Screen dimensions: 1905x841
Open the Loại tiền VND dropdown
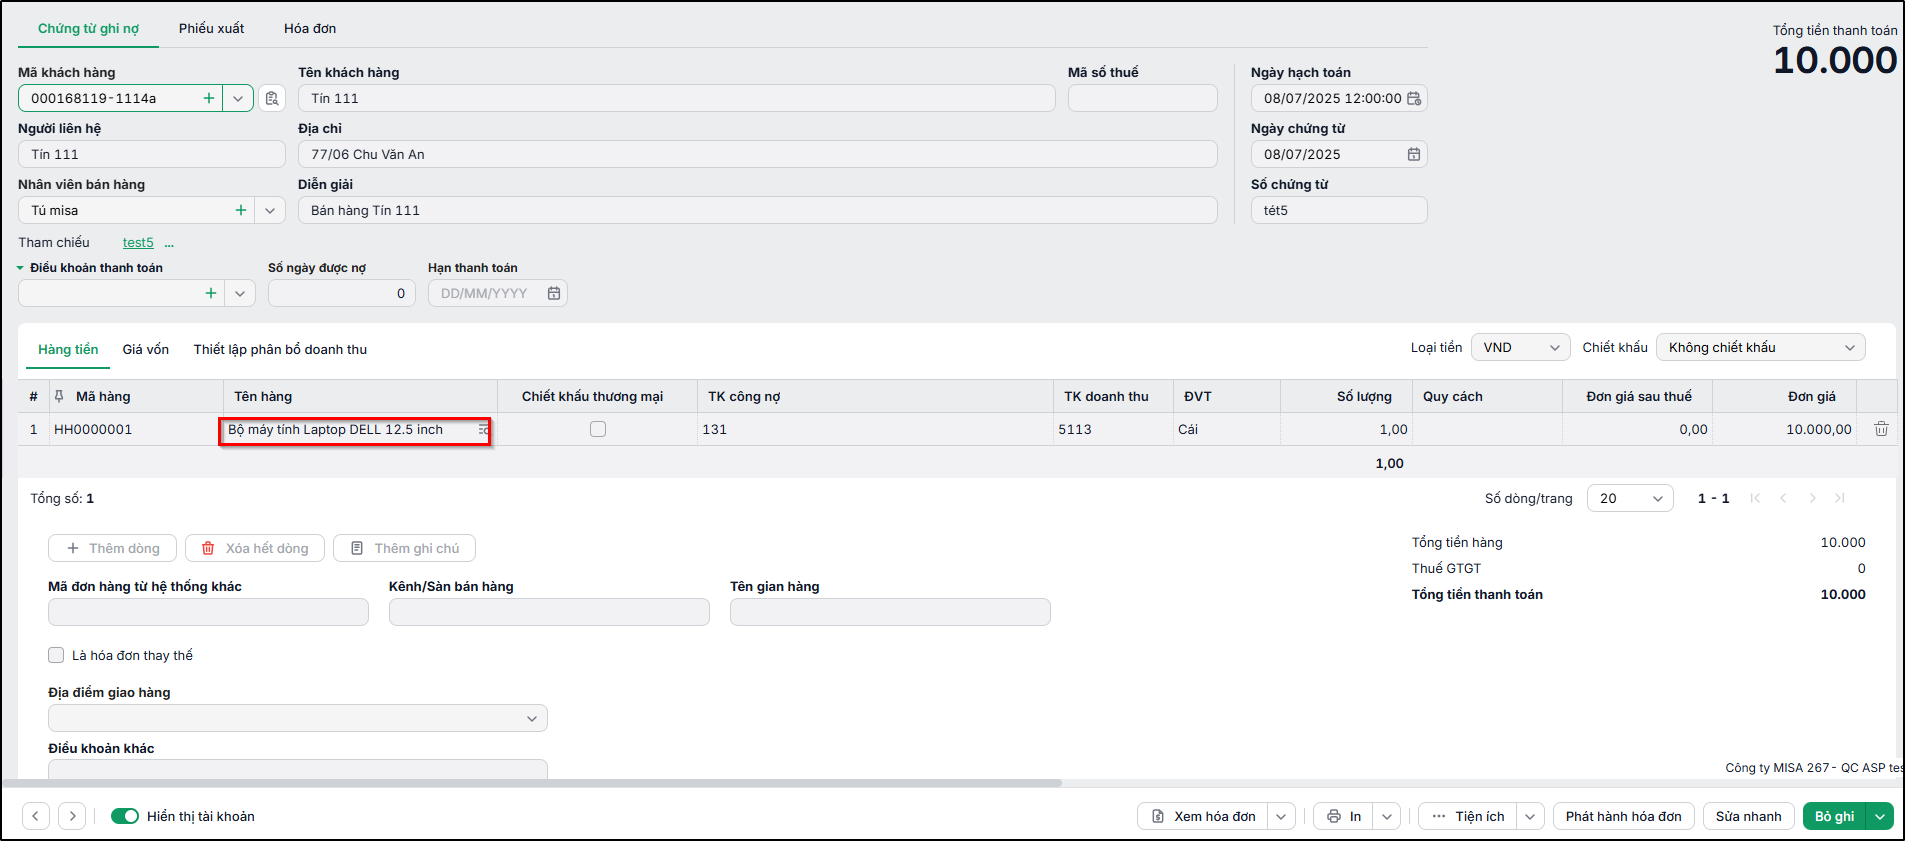click(1520, 347)
